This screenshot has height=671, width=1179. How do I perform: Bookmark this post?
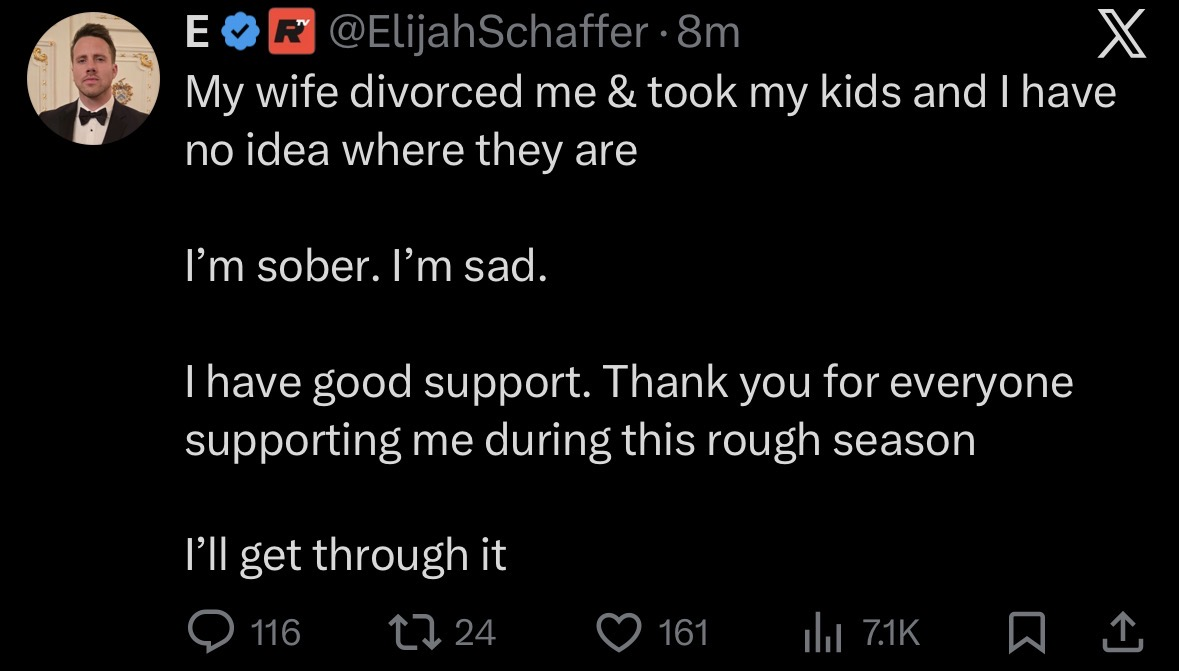coord(1026,633)
